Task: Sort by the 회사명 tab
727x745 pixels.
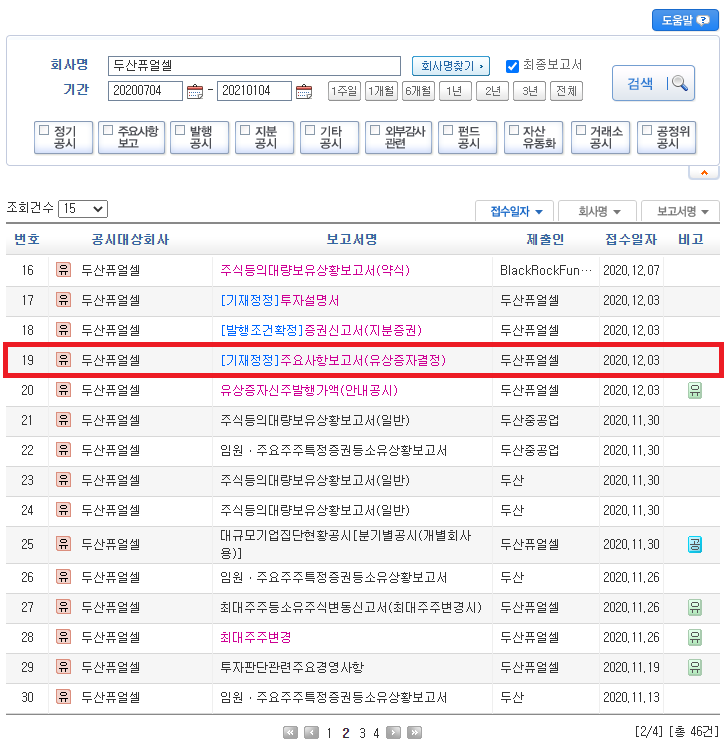Action: coord(598,211)
